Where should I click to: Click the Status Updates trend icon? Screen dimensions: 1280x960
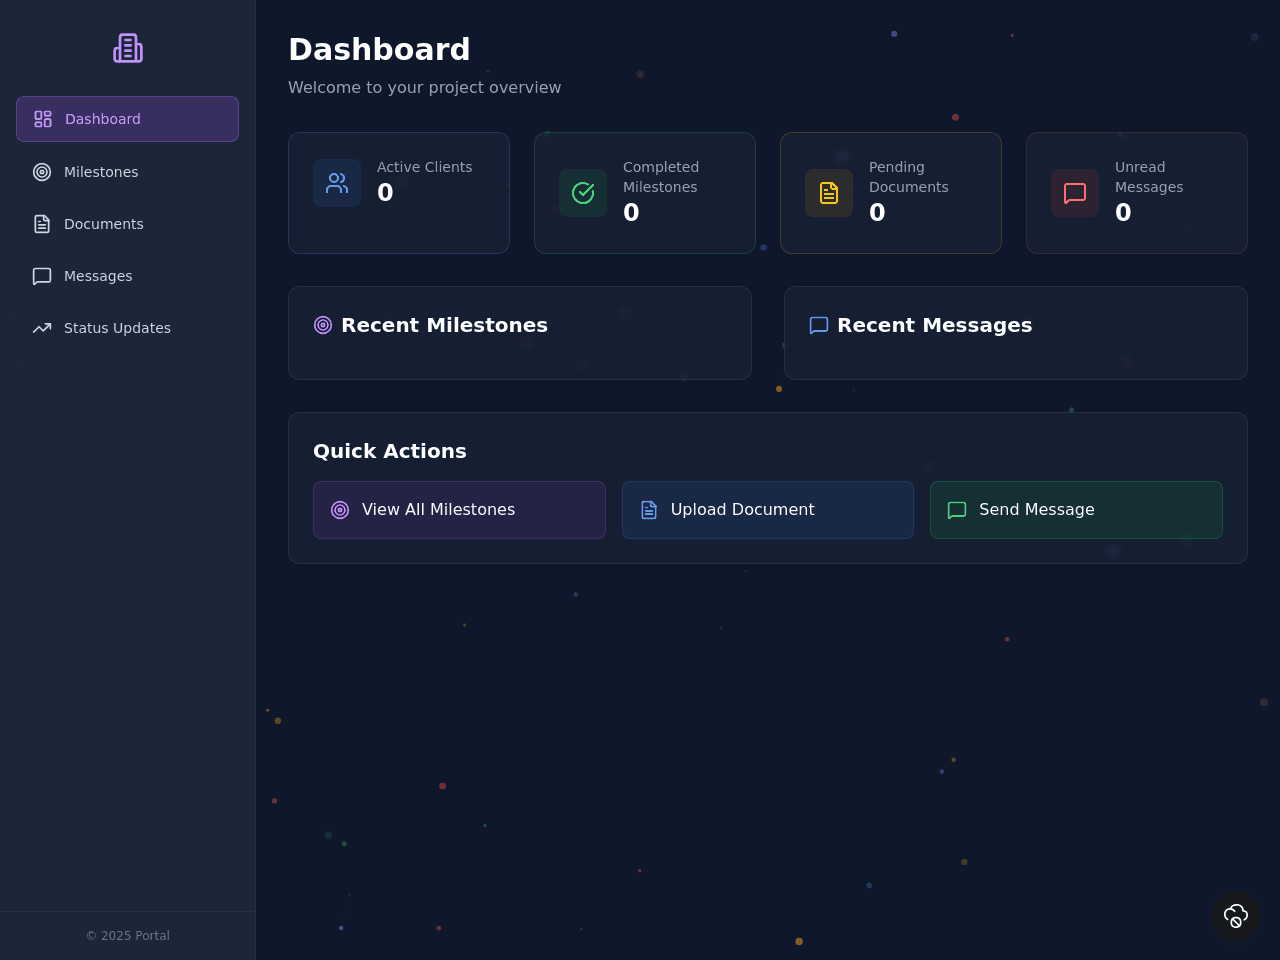click(x=42, y=328)
